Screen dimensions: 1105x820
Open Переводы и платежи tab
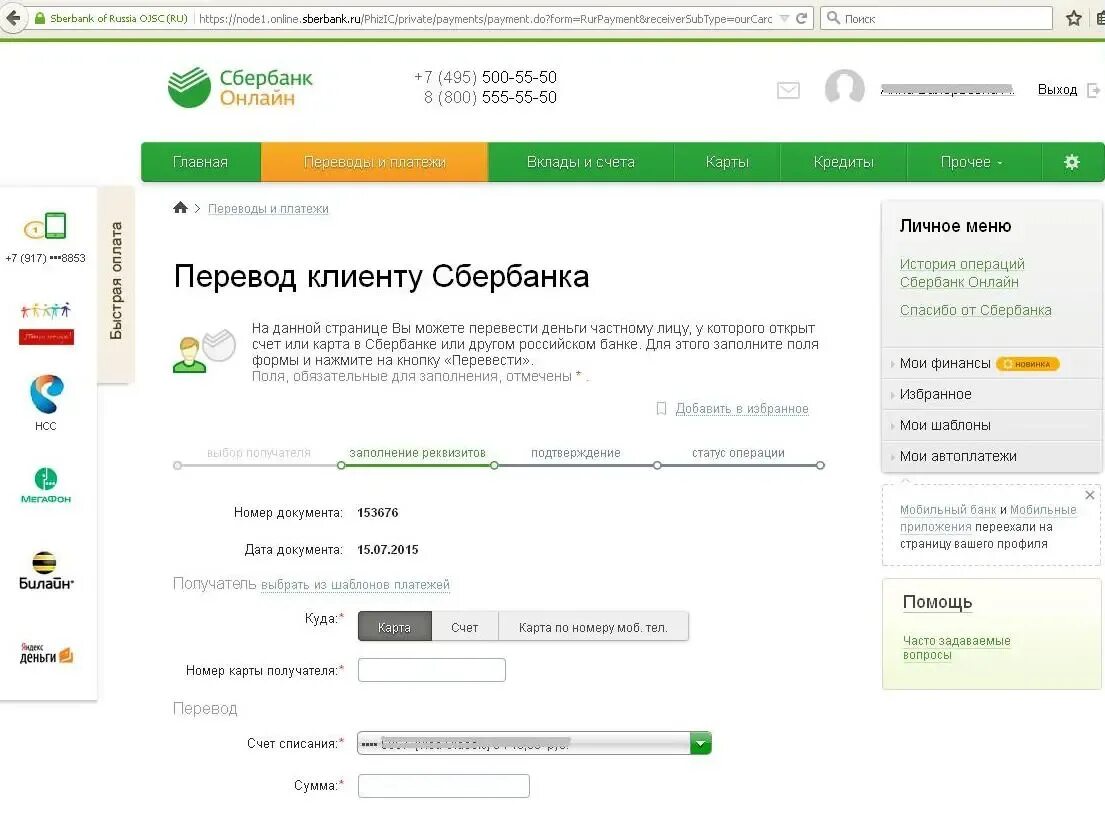click(374, 162)
